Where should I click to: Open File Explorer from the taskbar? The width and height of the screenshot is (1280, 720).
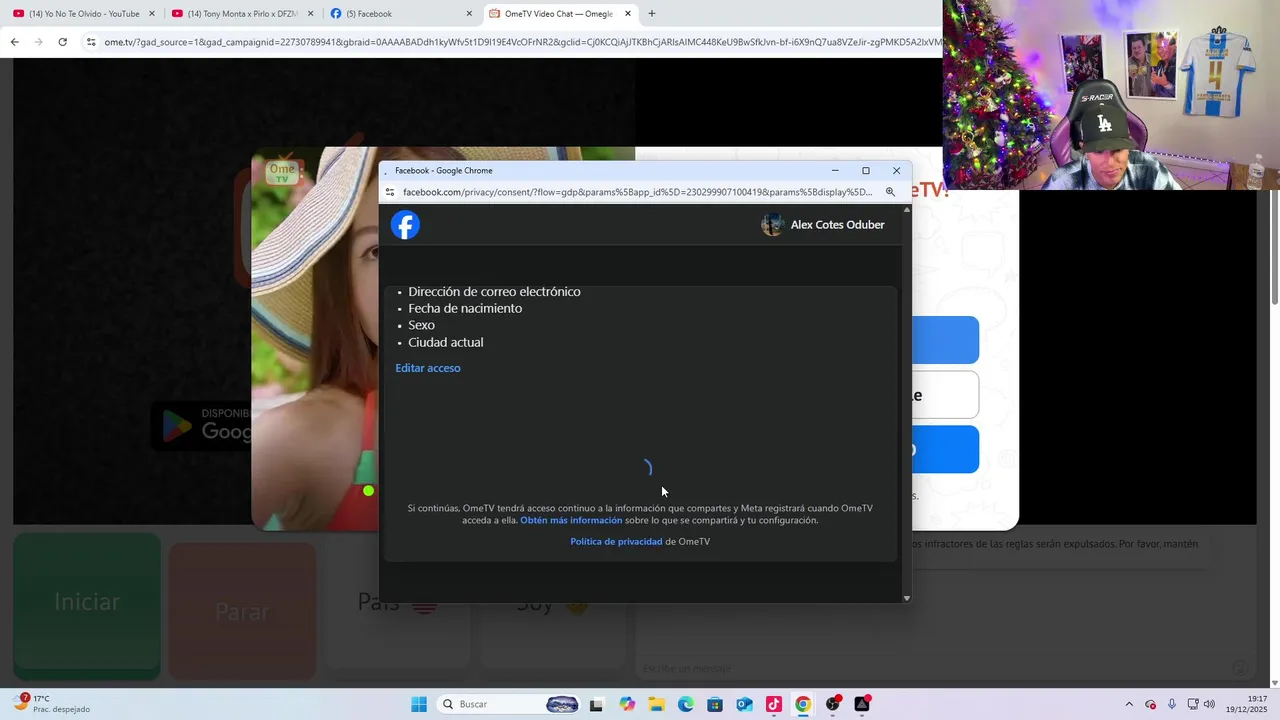pos(656,704)
